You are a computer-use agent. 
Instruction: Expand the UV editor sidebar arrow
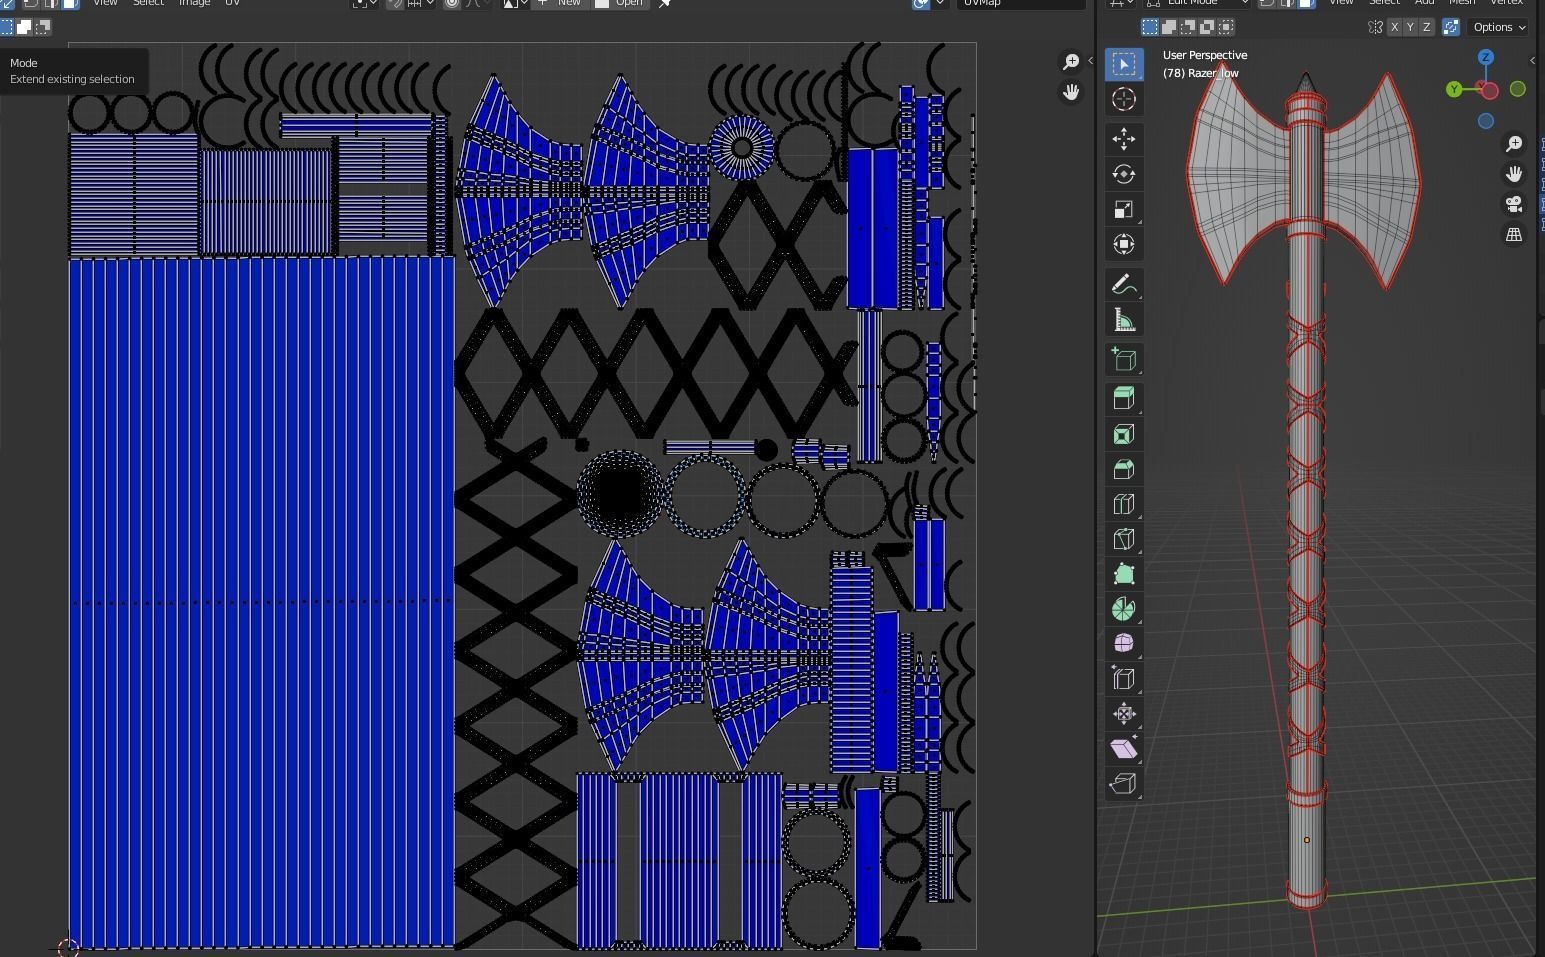click(x=1090, y=61)
